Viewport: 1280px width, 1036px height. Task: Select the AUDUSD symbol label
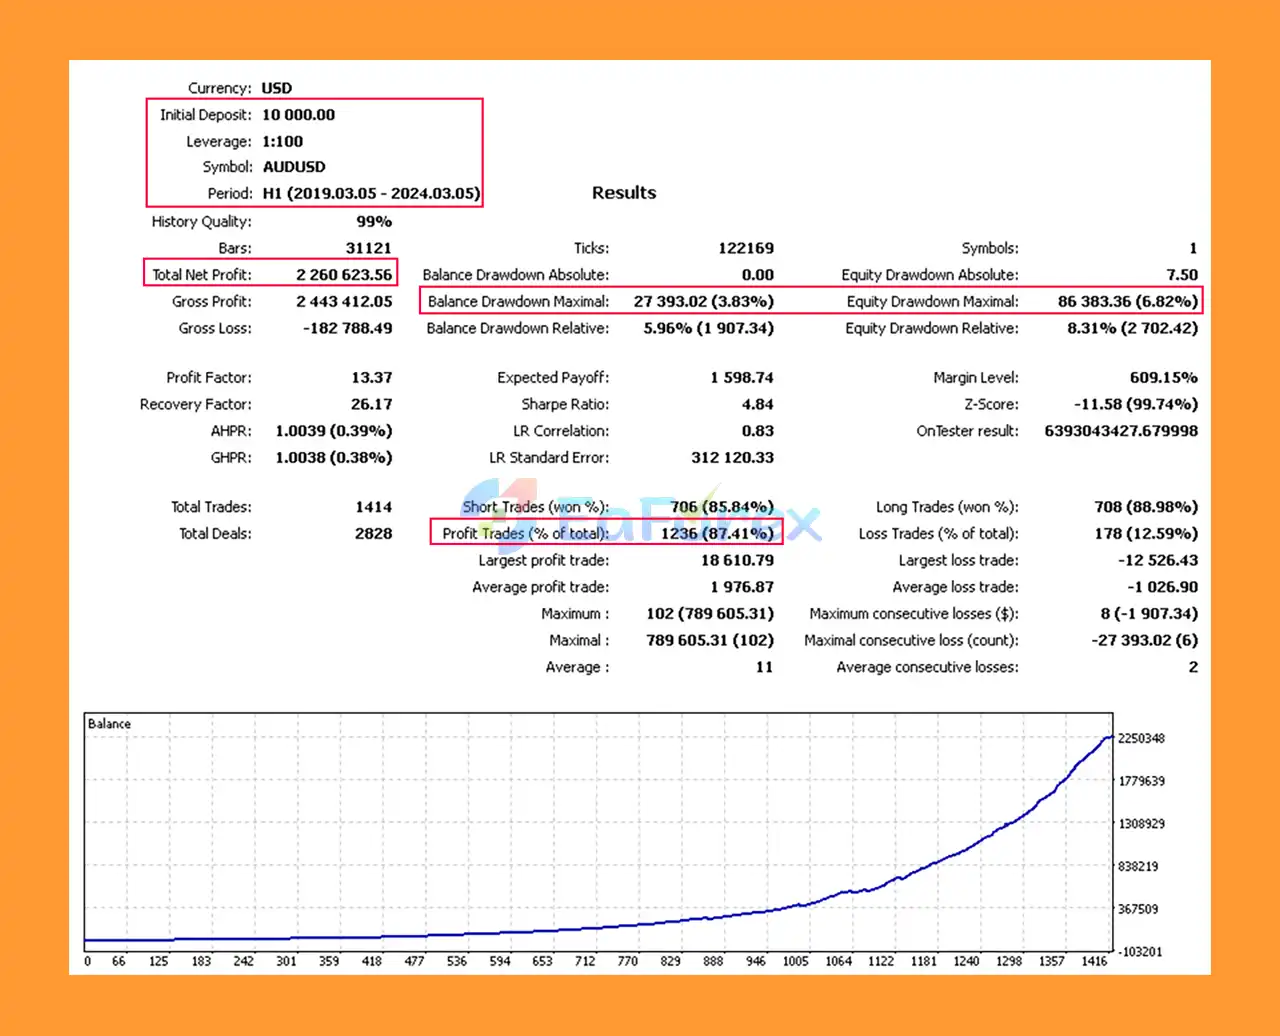click(x=294, y=167)
